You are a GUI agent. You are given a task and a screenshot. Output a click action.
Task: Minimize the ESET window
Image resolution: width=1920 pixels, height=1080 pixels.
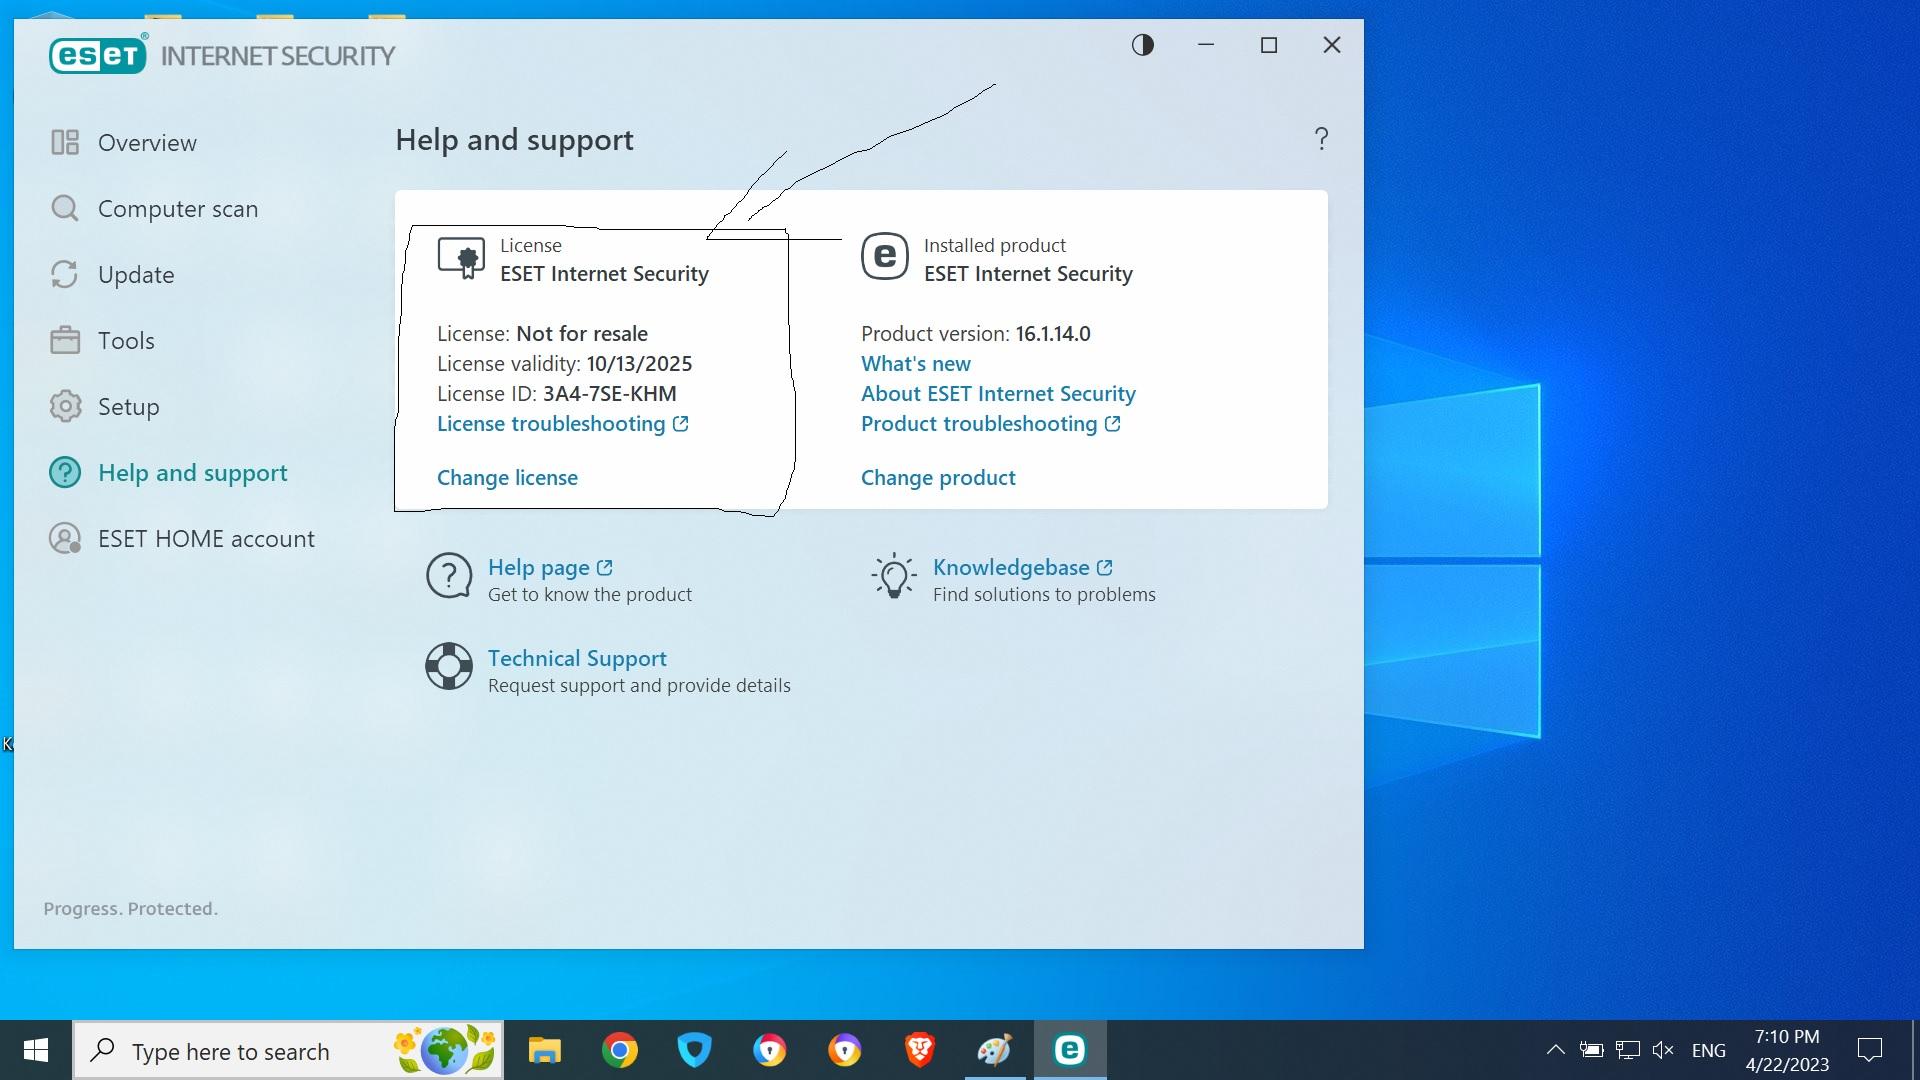[x=1206, y=45]
